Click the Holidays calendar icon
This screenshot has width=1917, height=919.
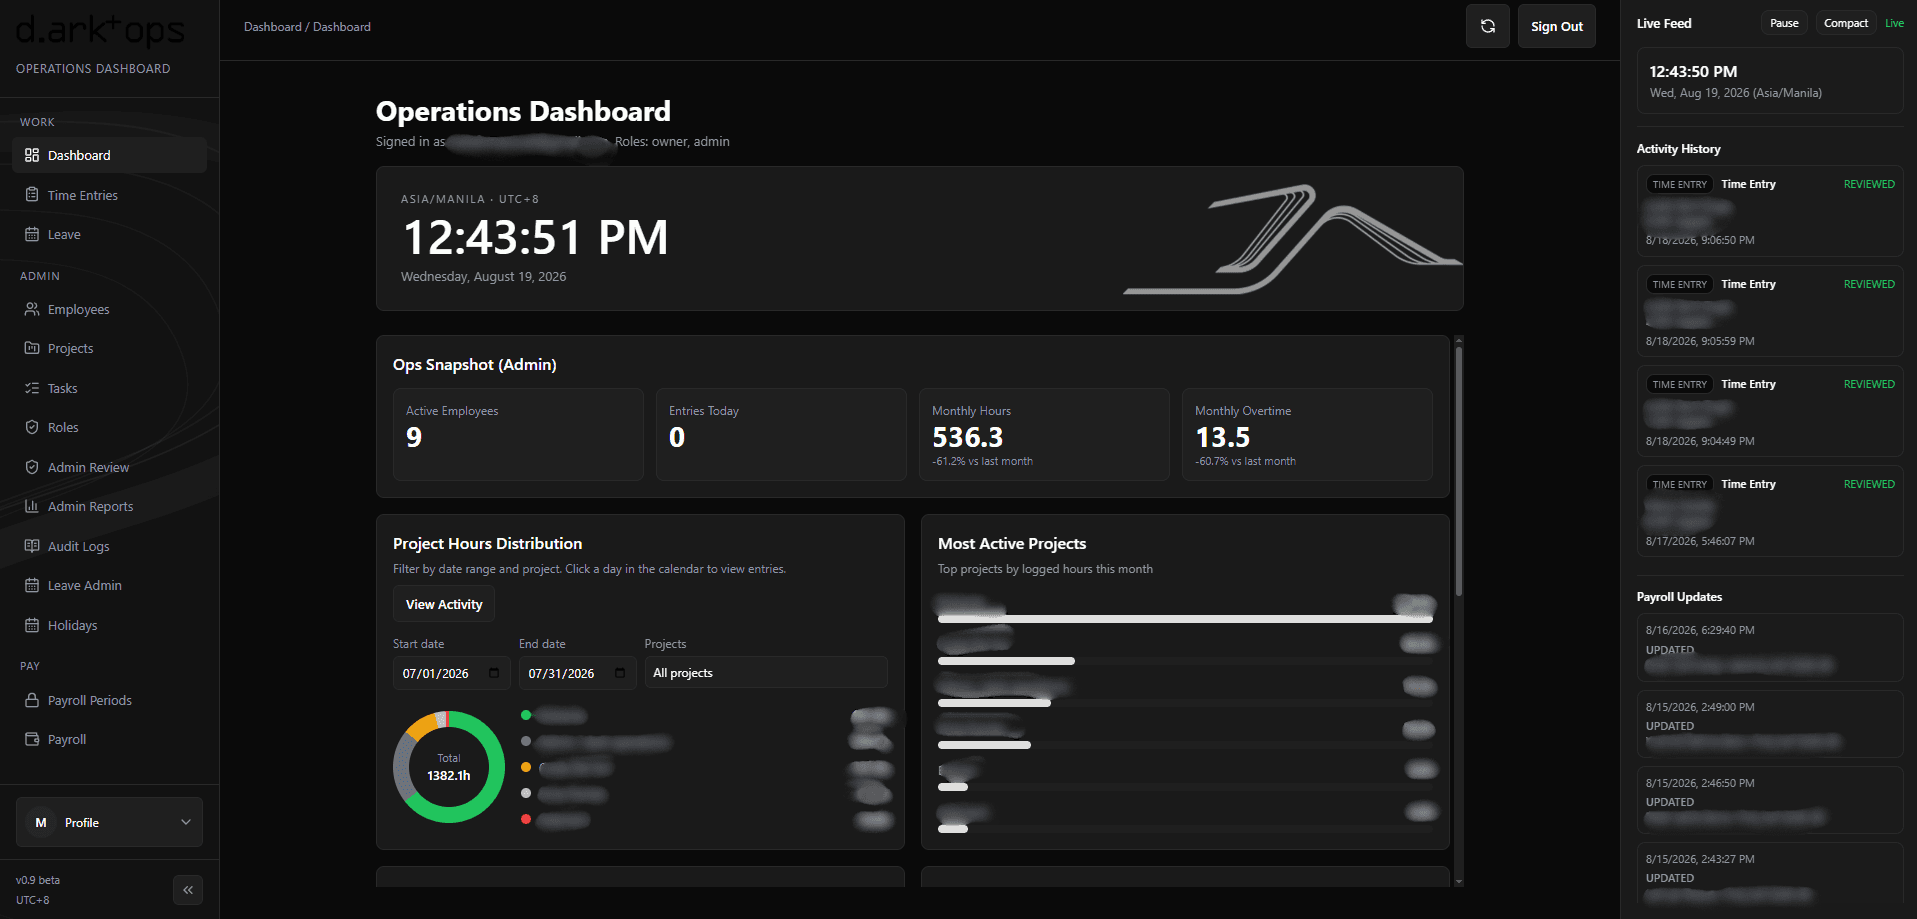click(x=32, y=625)
